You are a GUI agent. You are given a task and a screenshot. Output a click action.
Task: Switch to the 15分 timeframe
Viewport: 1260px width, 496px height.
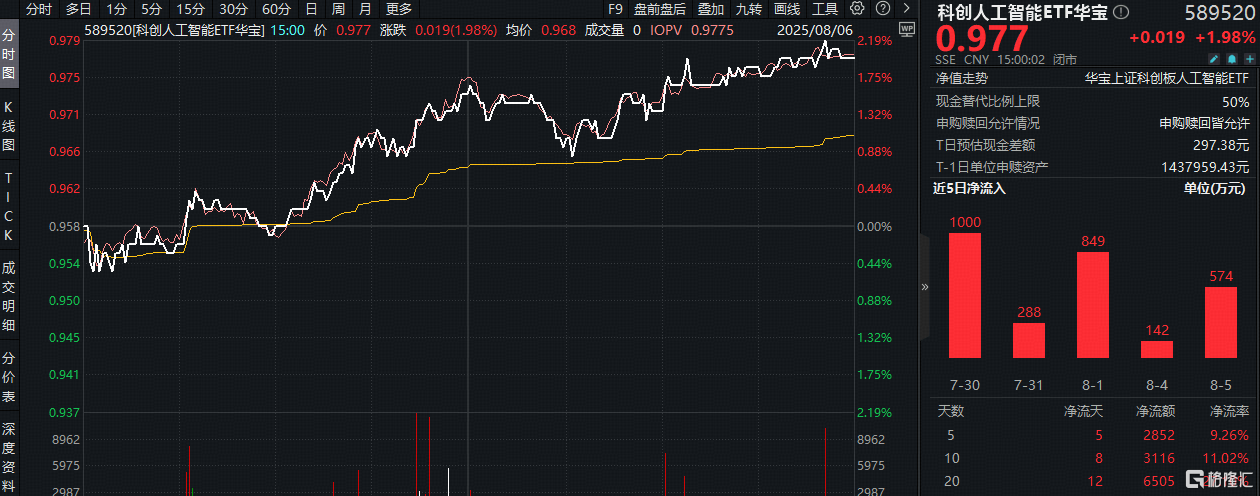190,9
